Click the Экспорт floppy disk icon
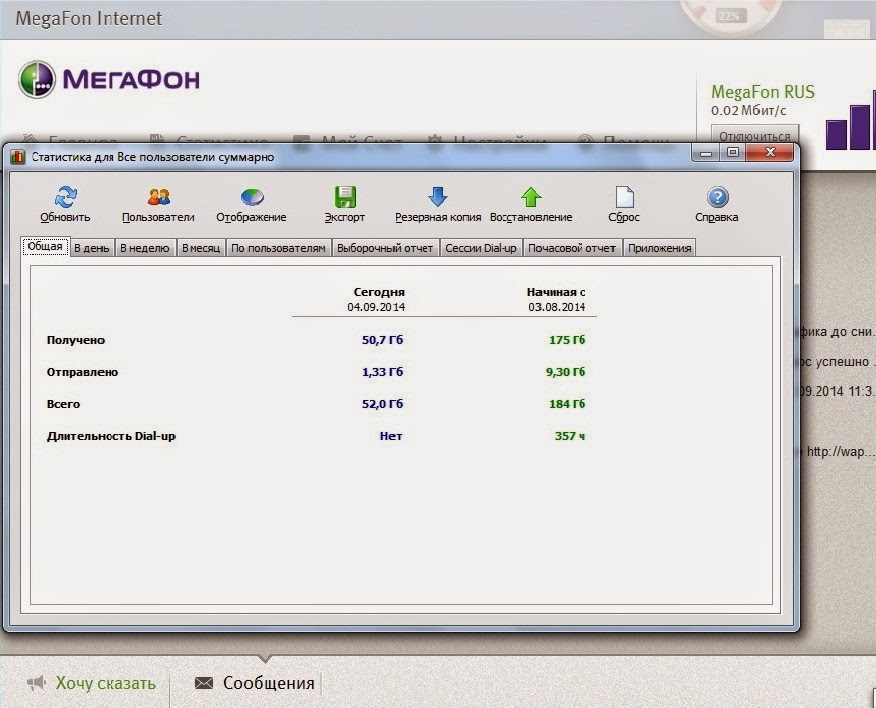Image resolution: width=876 pixels, height=708 pixels. (x=345, y=197)
